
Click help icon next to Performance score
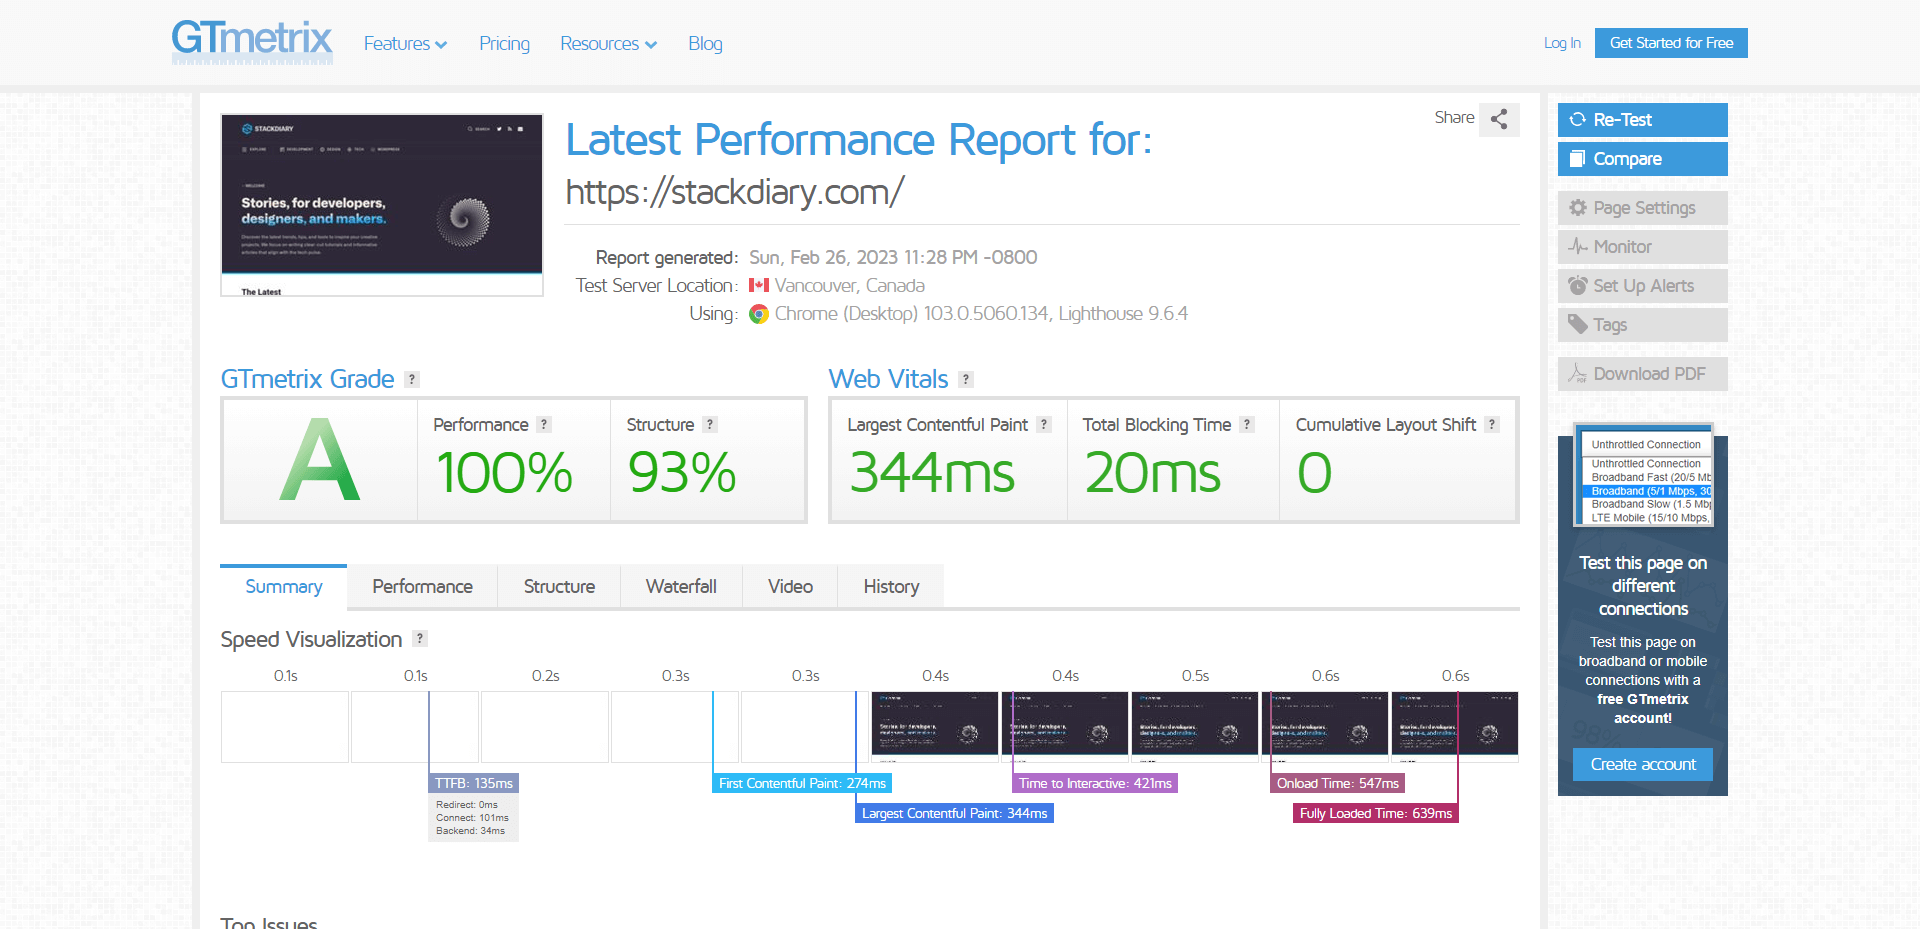click(544, 425)
